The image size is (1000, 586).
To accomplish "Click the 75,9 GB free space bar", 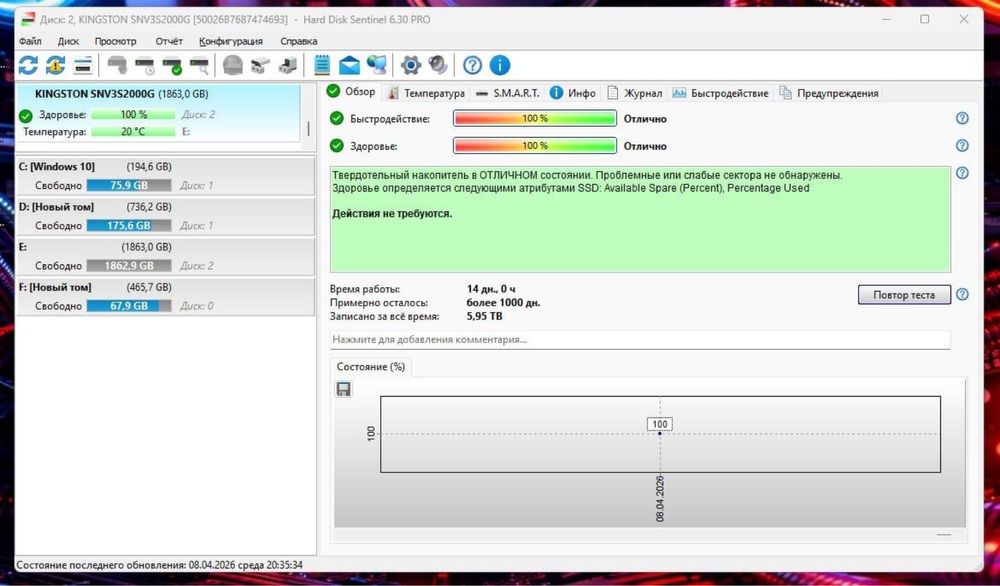I will 129,186.
